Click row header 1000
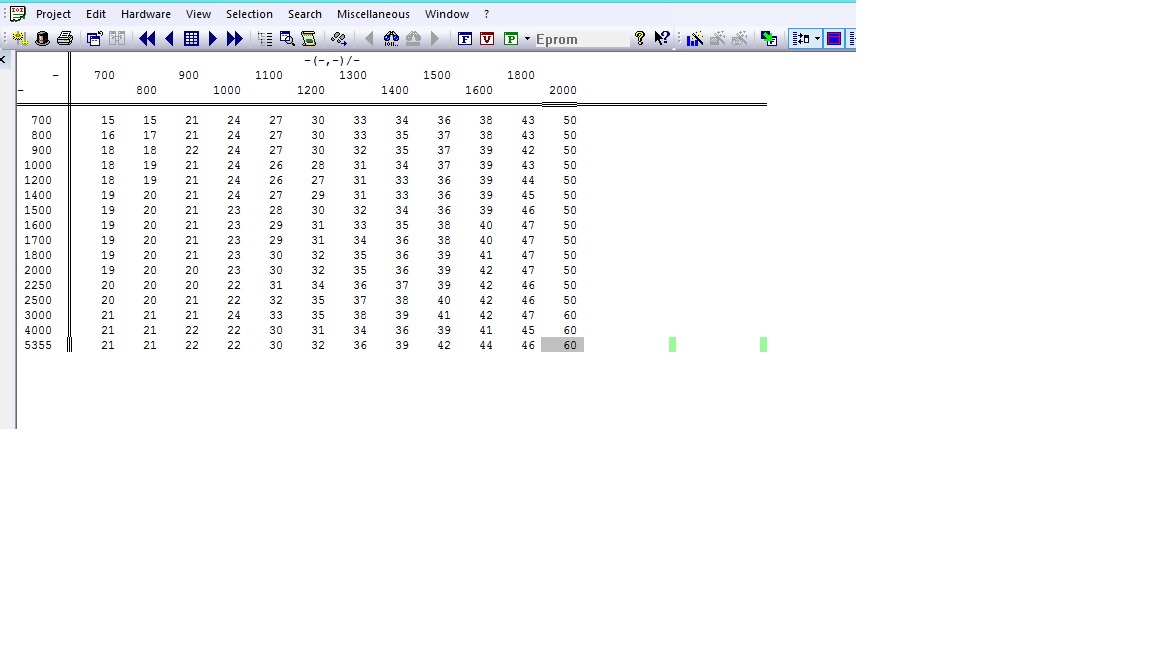1152x648 pixels. (x=38, y=165)
